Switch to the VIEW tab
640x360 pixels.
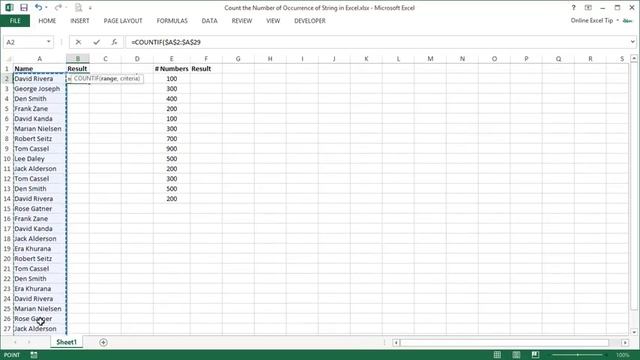[x=273, y=21]
